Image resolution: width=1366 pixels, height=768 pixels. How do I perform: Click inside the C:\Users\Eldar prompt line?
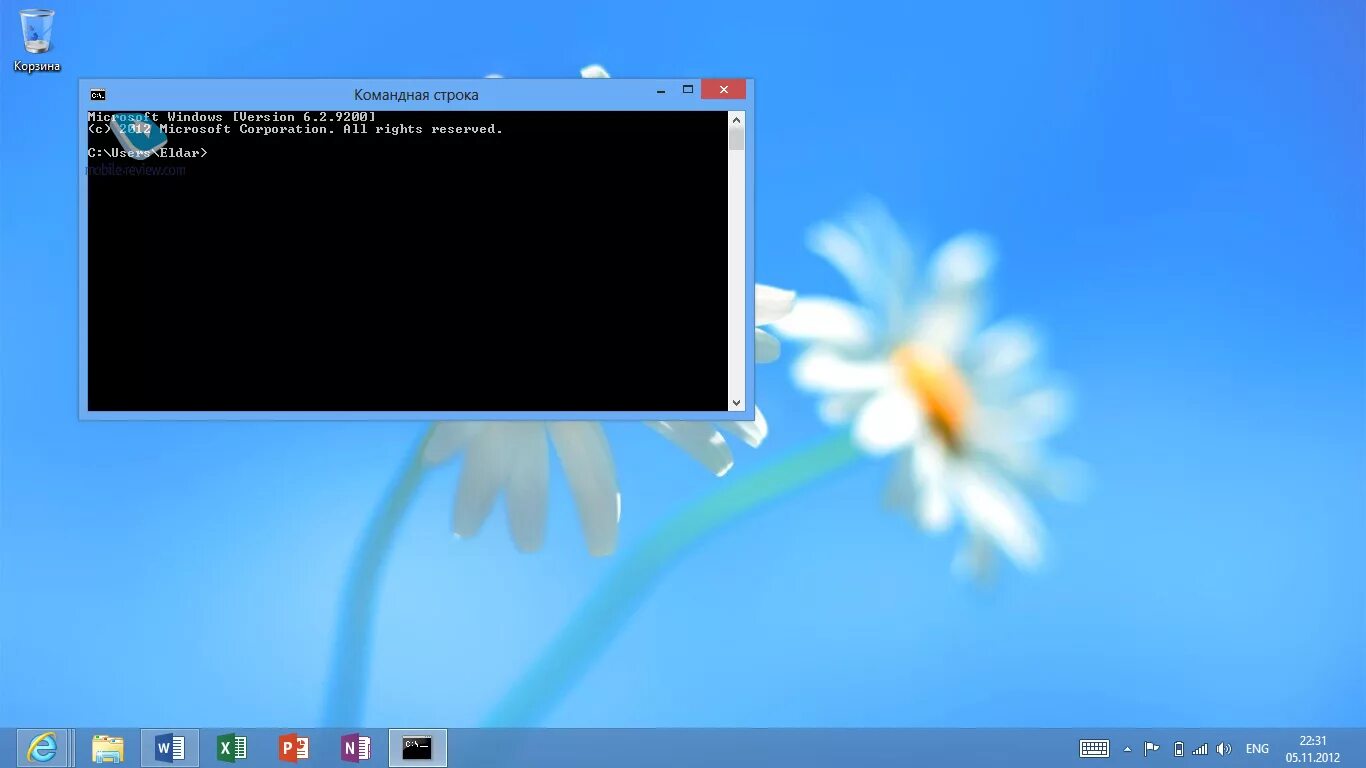point(148,152)
